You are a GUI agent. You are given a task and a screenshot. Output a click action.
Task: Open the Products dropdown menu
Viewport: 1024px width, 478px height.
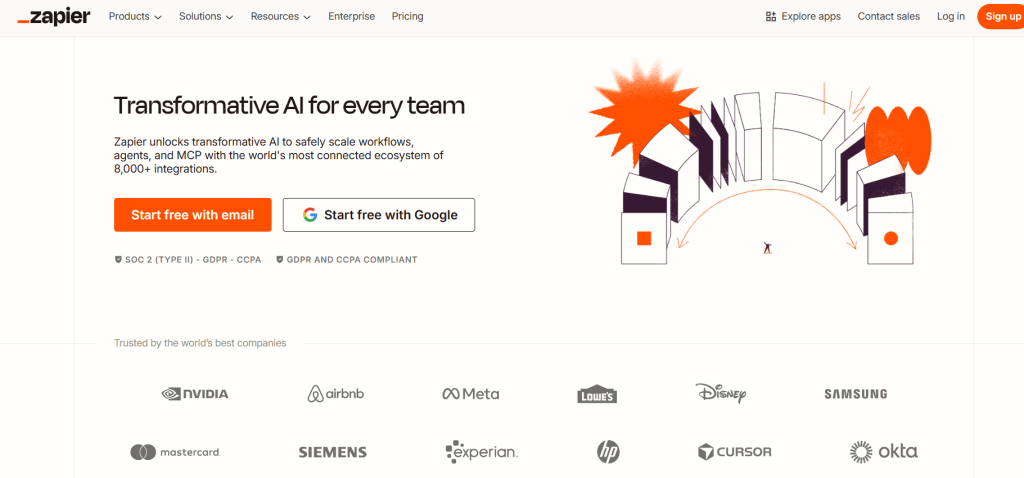coord(135,16)
